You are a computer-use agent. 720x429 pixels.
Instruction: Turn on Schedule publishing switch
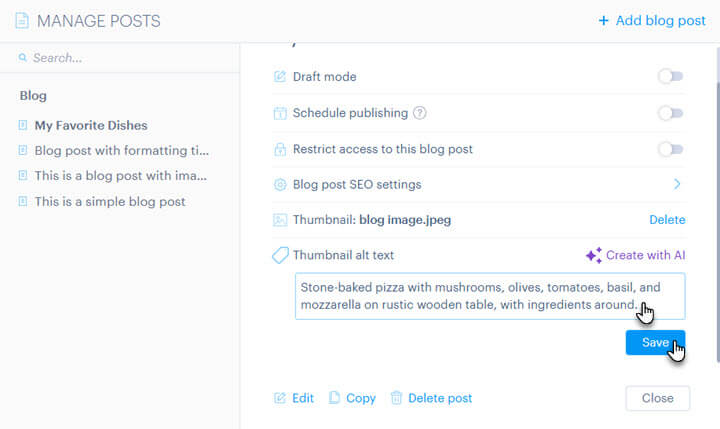[671, 113]
